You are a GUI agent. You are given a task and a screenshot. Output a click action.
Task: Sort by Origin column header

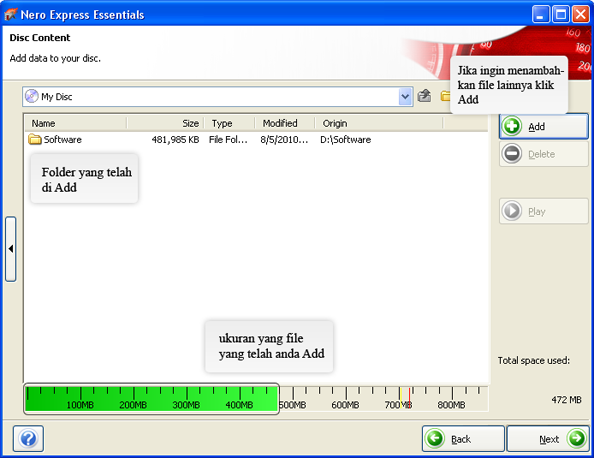[x=379, y=123]
